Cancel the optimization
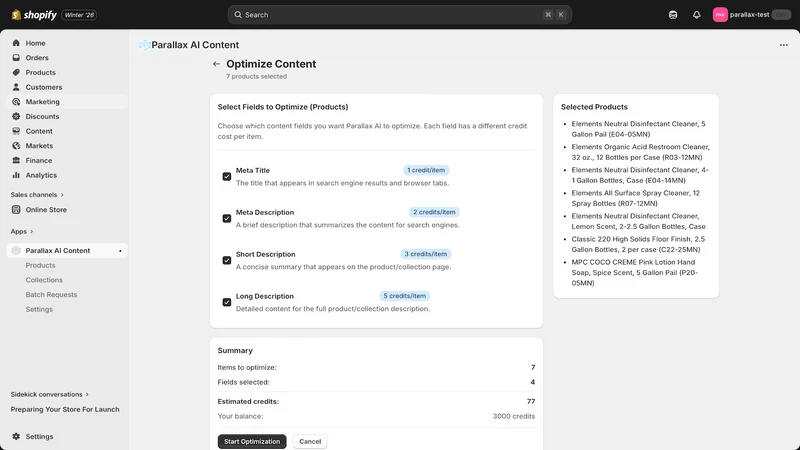The image size is (800, 450). [x=310, y=441]
